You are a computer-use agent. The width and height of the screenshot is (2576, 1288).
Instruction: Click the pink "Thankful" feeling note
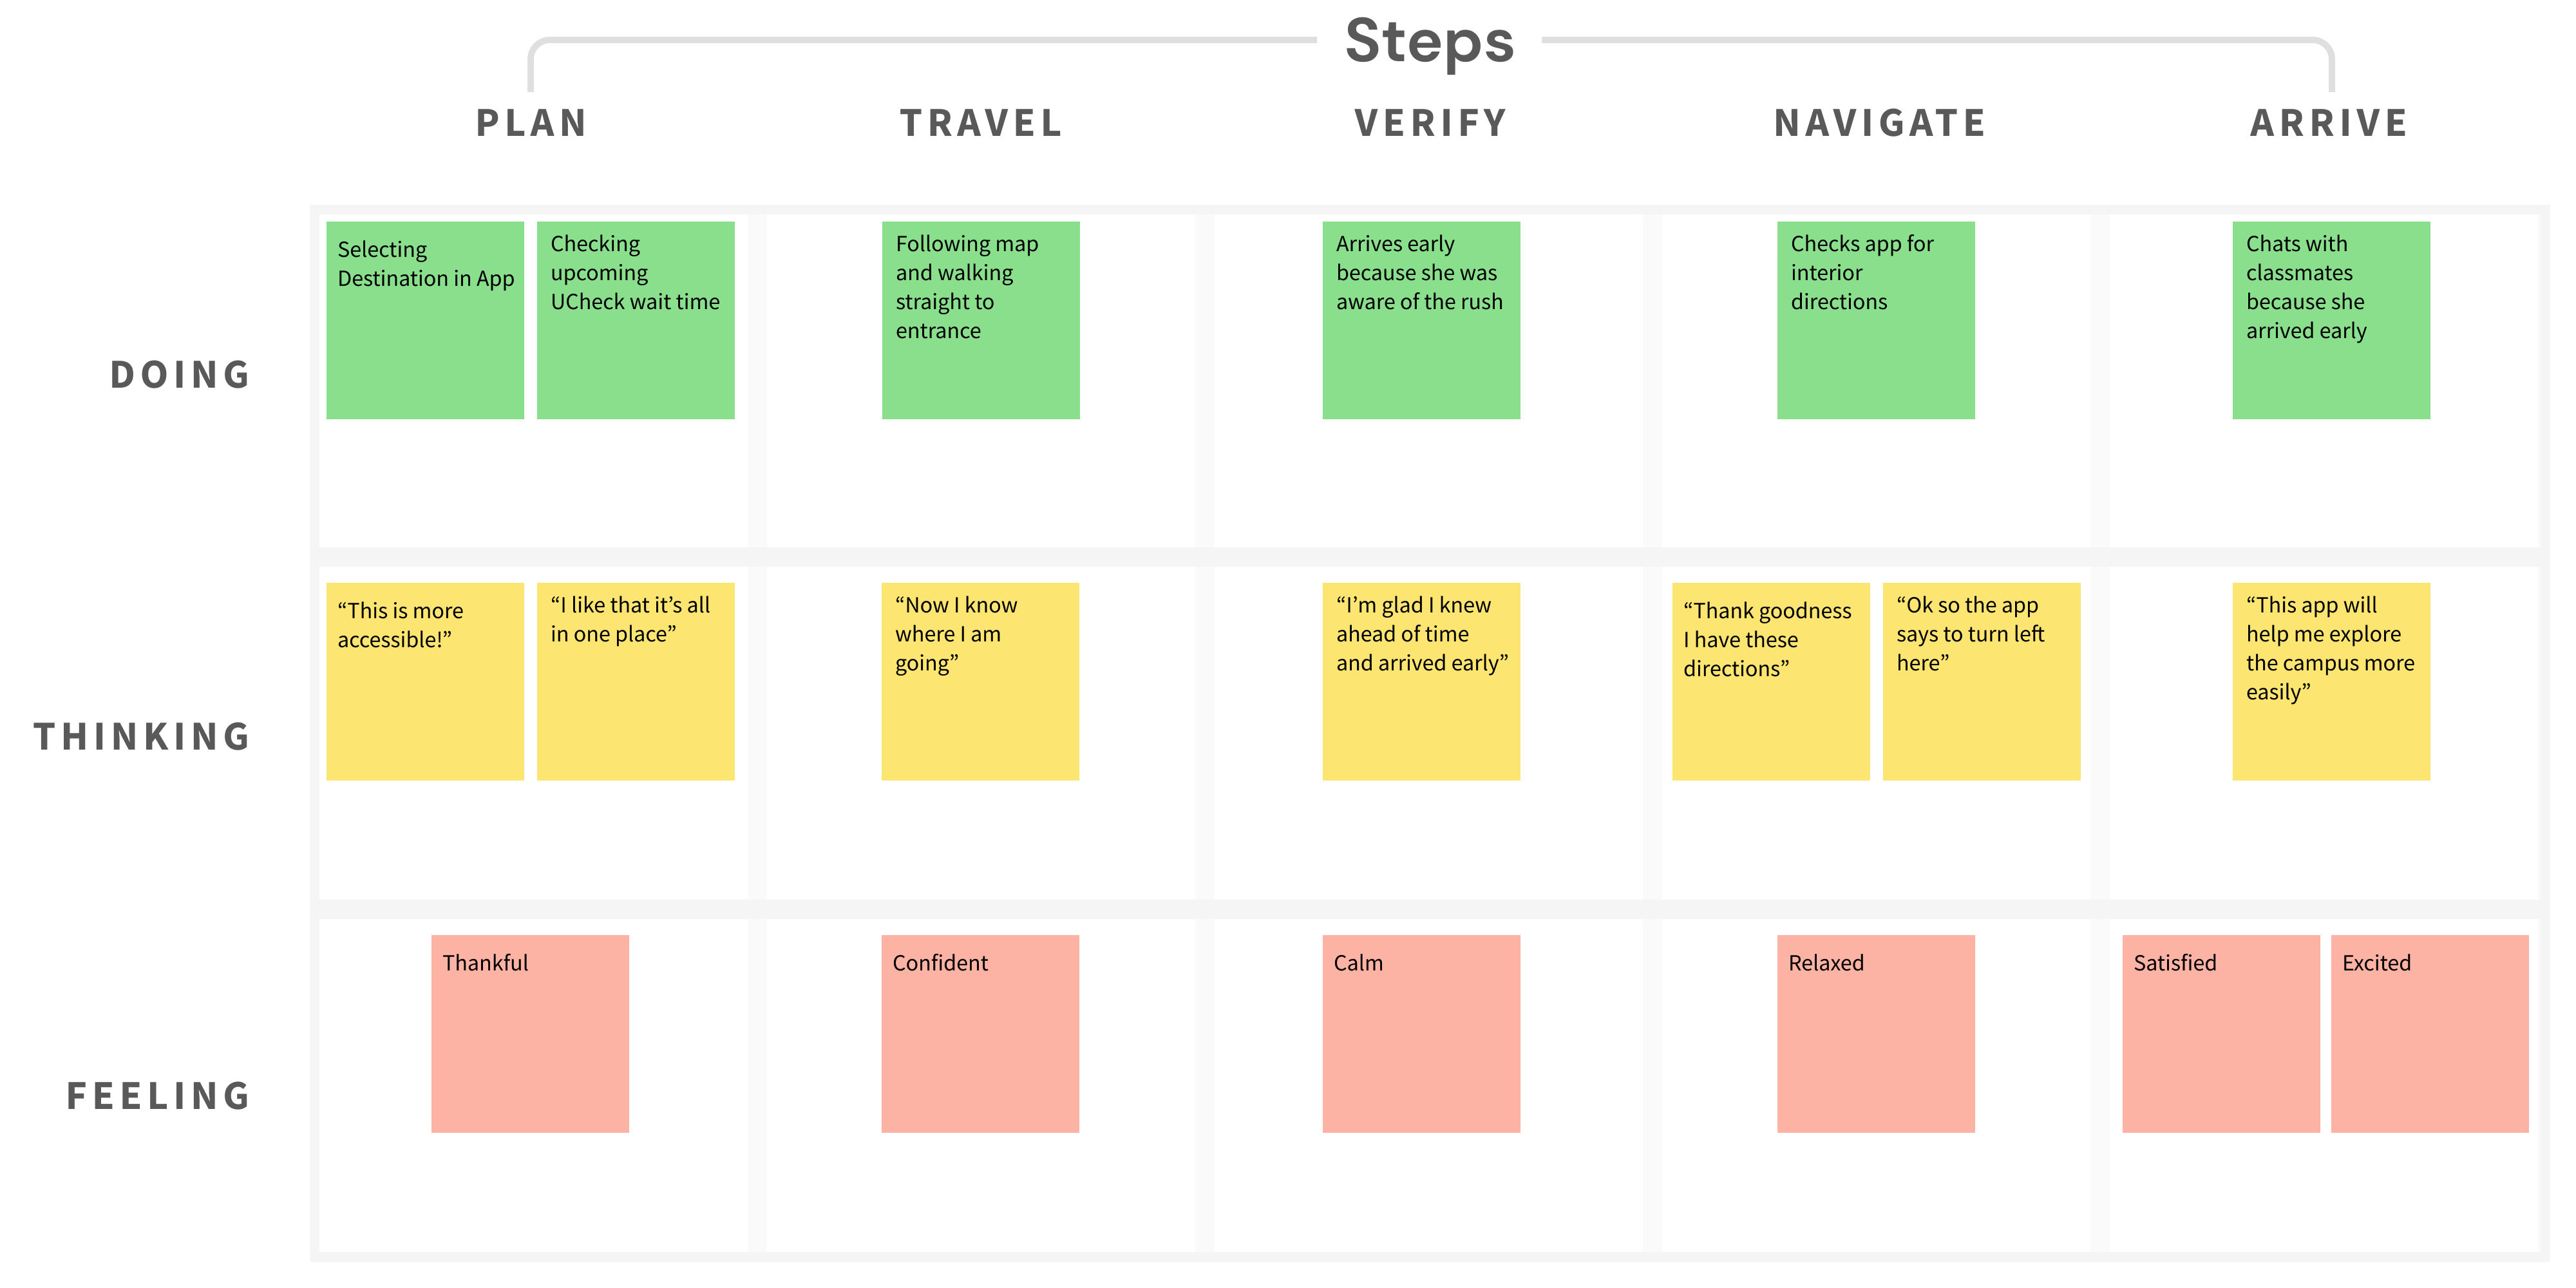click(x=530, y=1033)
